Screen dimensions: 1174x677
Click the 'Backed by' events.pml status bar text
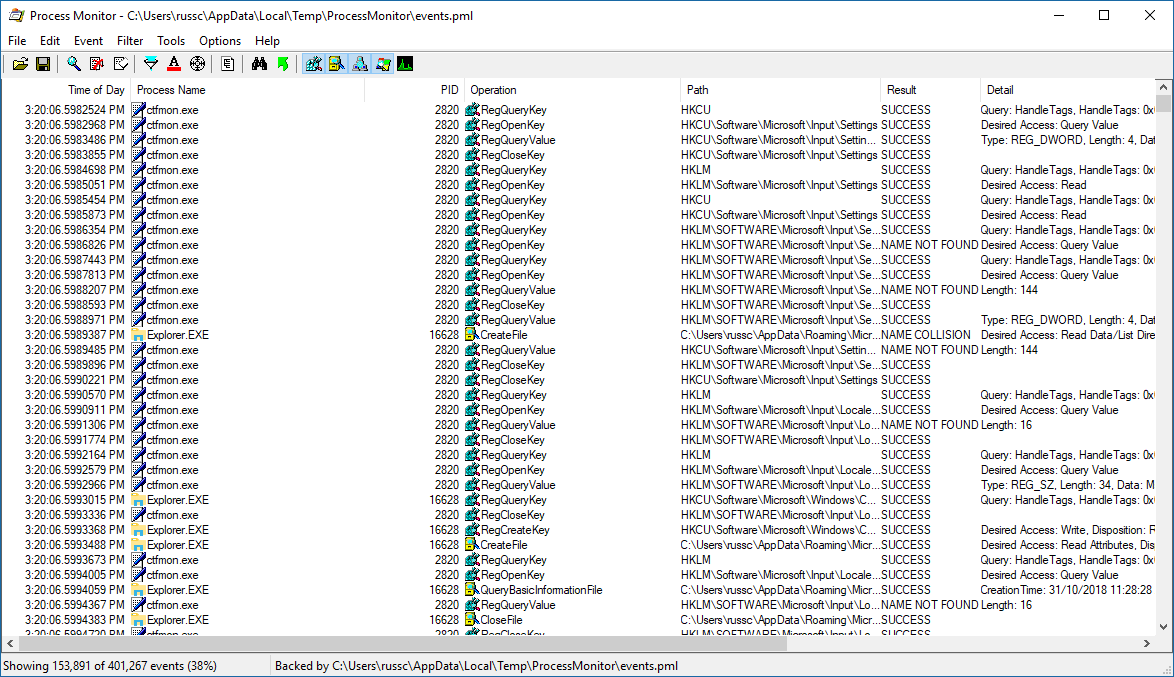pos(476,666)
